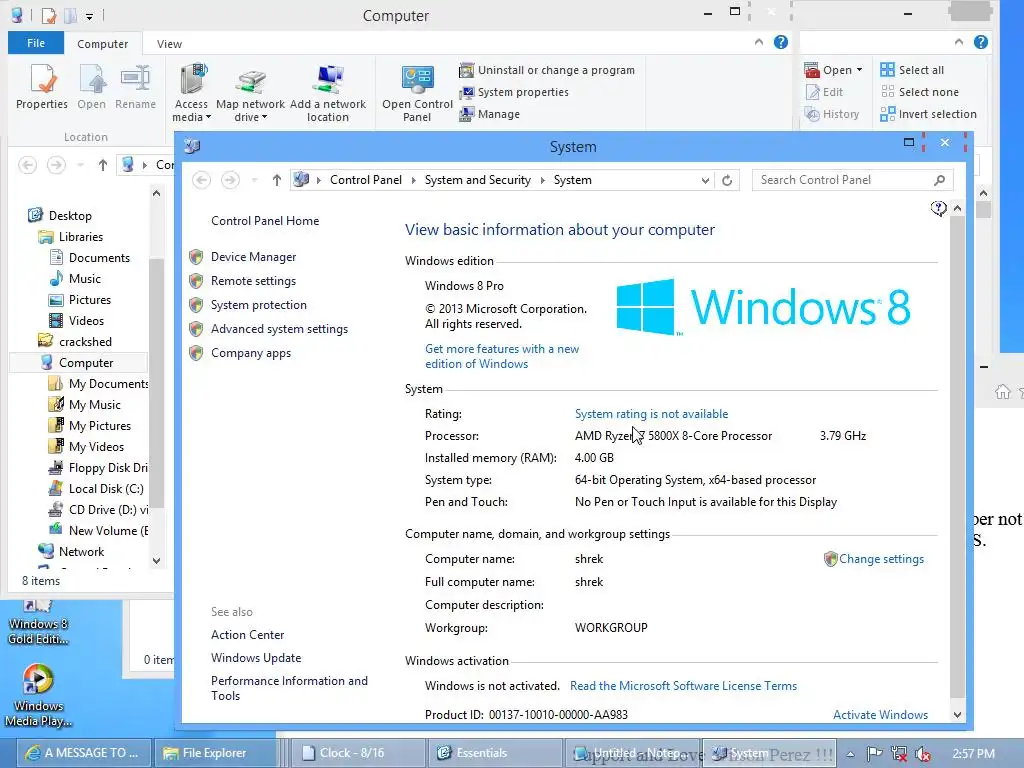Open Properties in the Computer ribbon
1024x768 pixels.
click(42, 88)
